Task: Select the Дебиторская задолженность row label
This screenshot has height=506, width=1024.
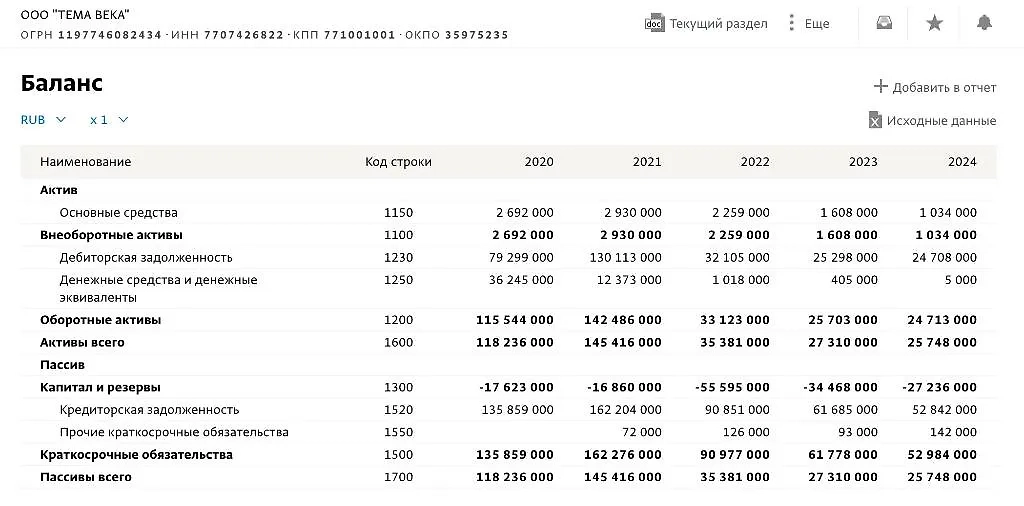Action: pyautogui.click(x=146, y=258)
